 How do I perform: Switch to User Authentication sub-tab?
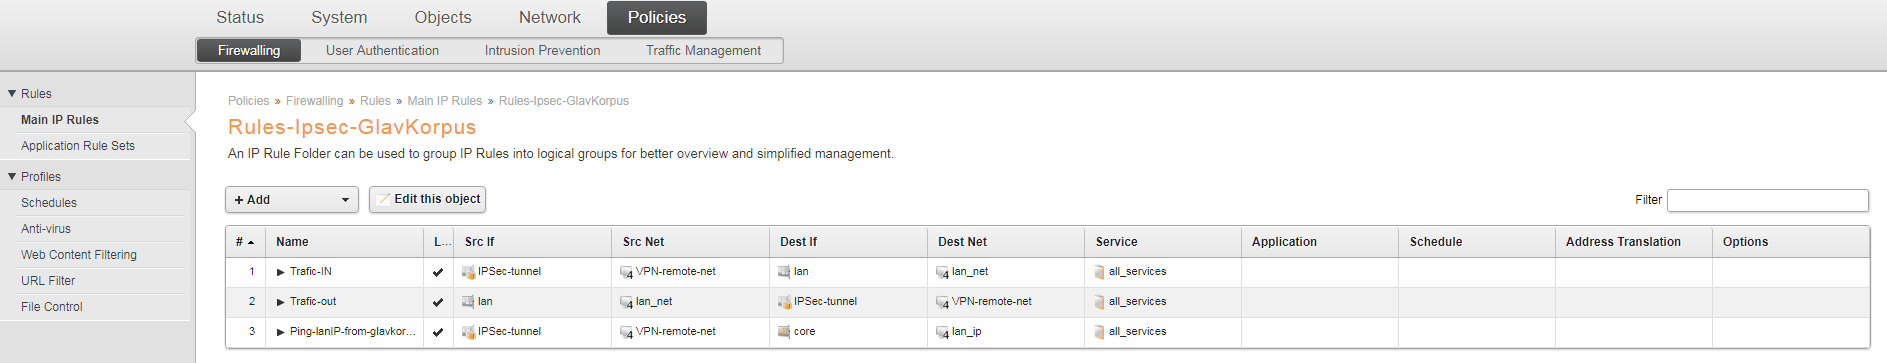pos(382,50)
